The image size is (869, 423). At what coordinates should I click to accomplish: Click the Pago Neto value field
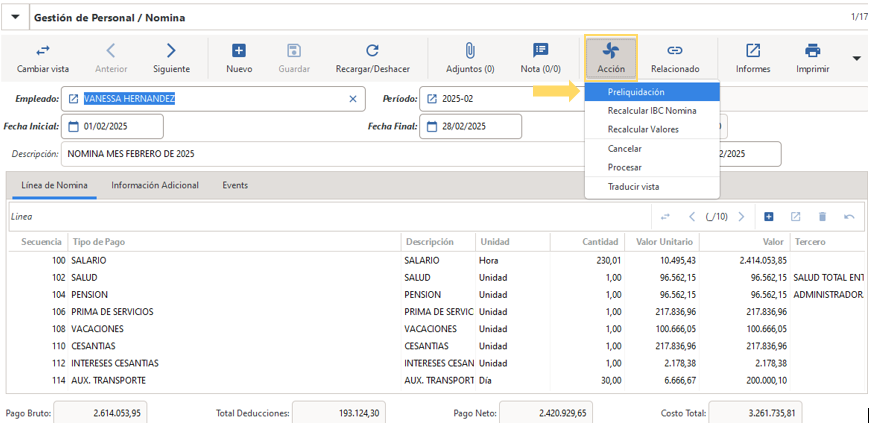(x=546, y=413)
